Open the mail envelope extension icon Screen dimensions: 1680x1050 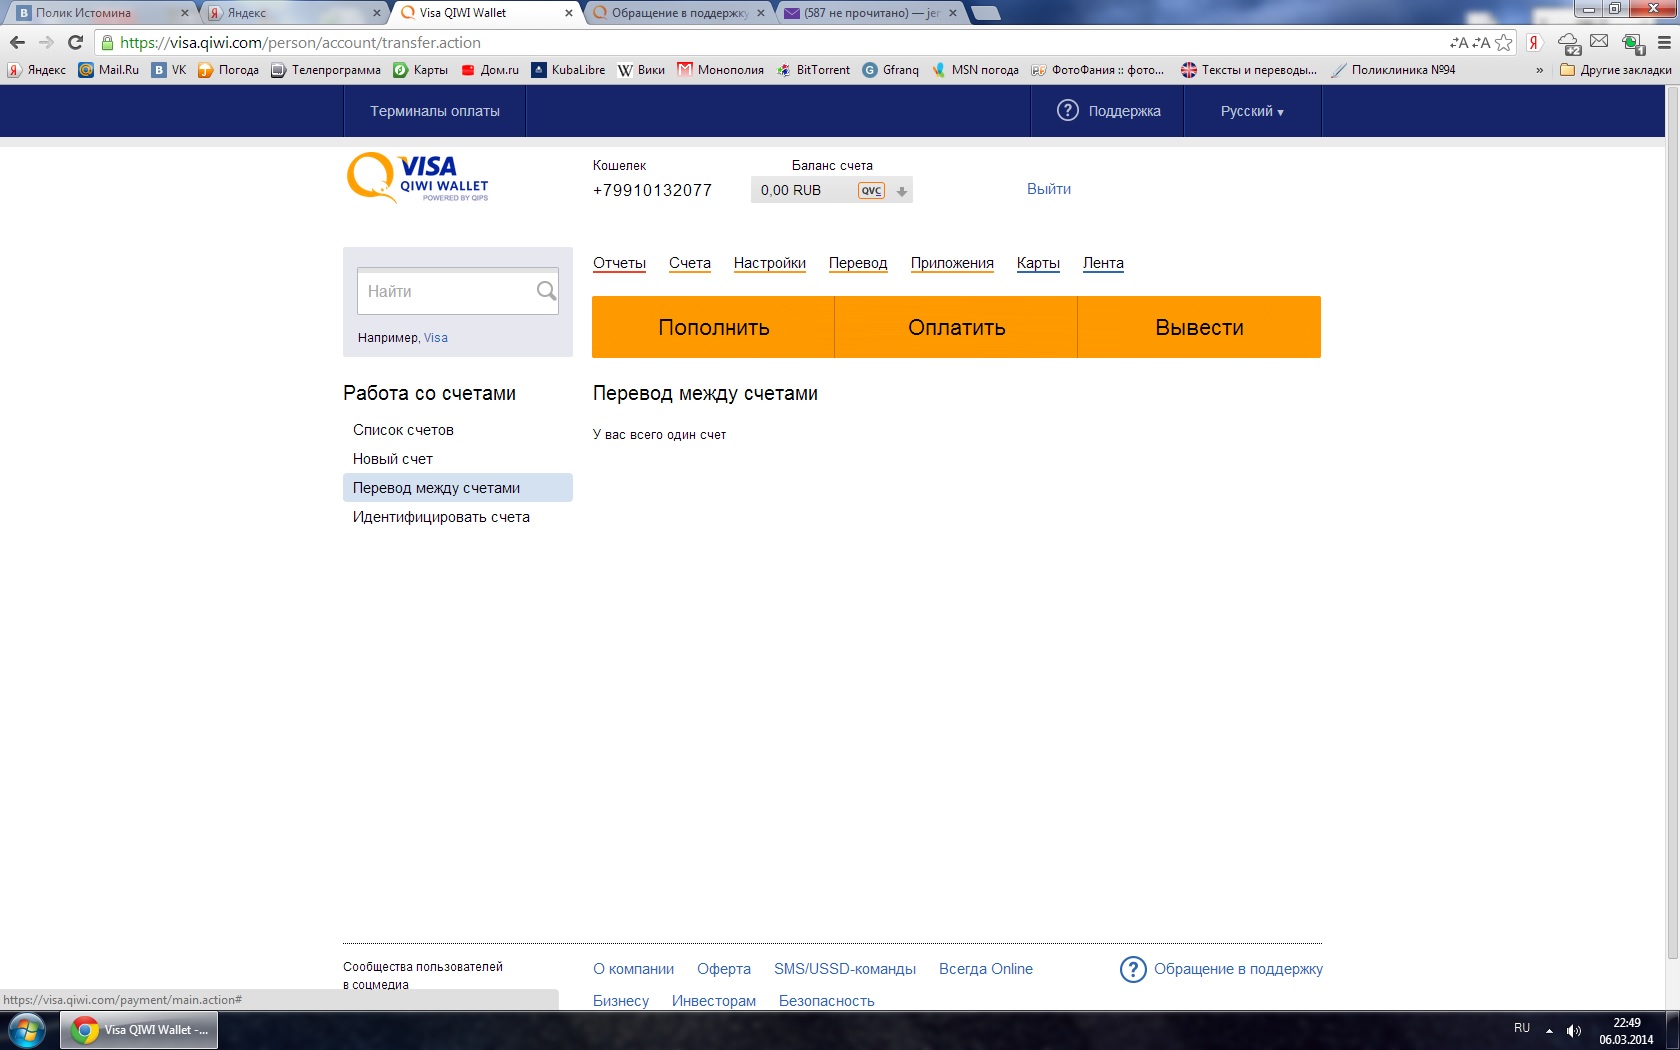(1599, 41)
